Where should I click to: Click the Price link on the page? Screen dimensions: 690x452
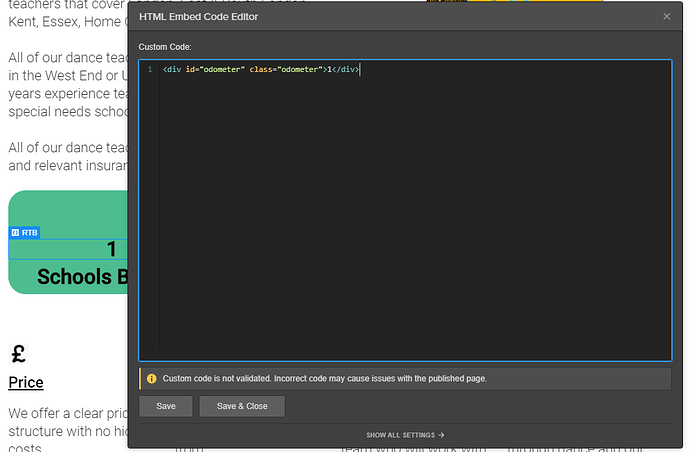(x=26, y=382)
